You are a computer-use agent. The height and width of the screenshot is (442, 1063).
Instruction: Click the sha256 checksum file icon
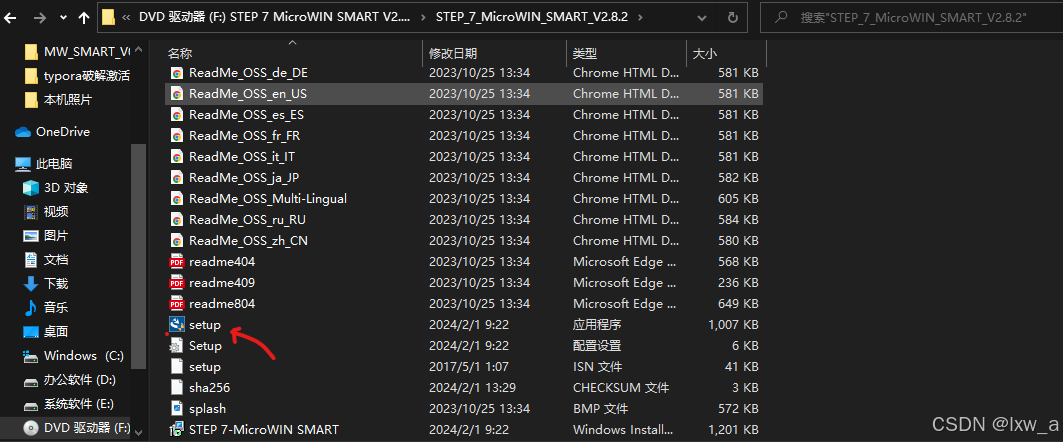[177, 388]
